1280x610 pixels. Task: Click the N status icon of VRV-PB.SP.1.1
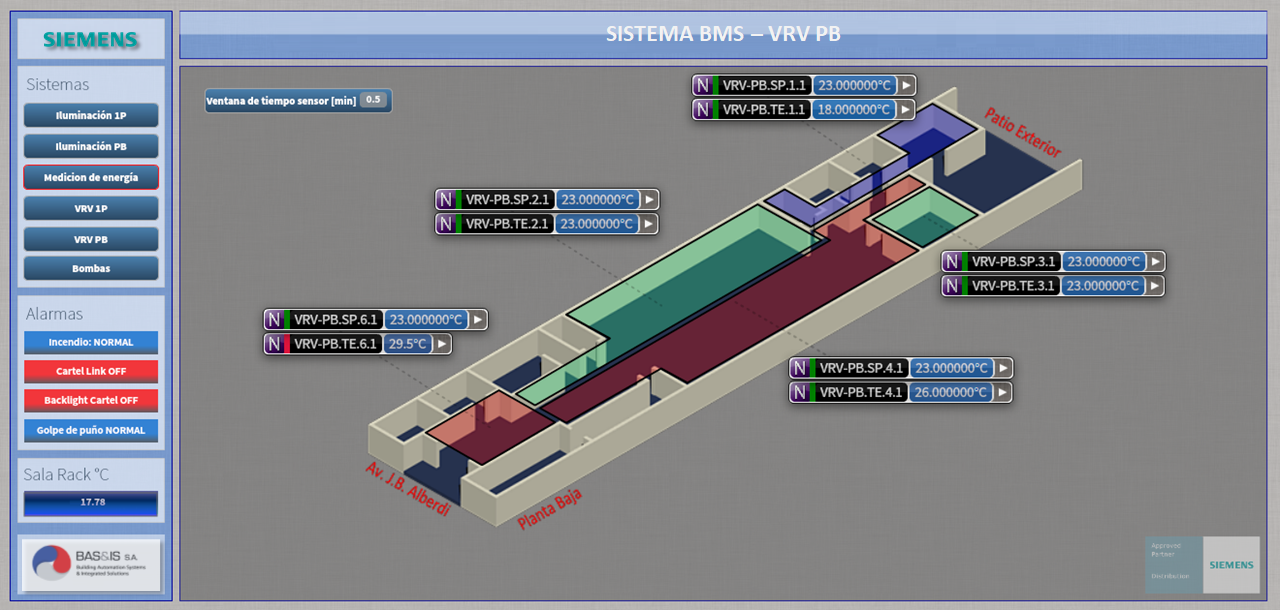702,85
